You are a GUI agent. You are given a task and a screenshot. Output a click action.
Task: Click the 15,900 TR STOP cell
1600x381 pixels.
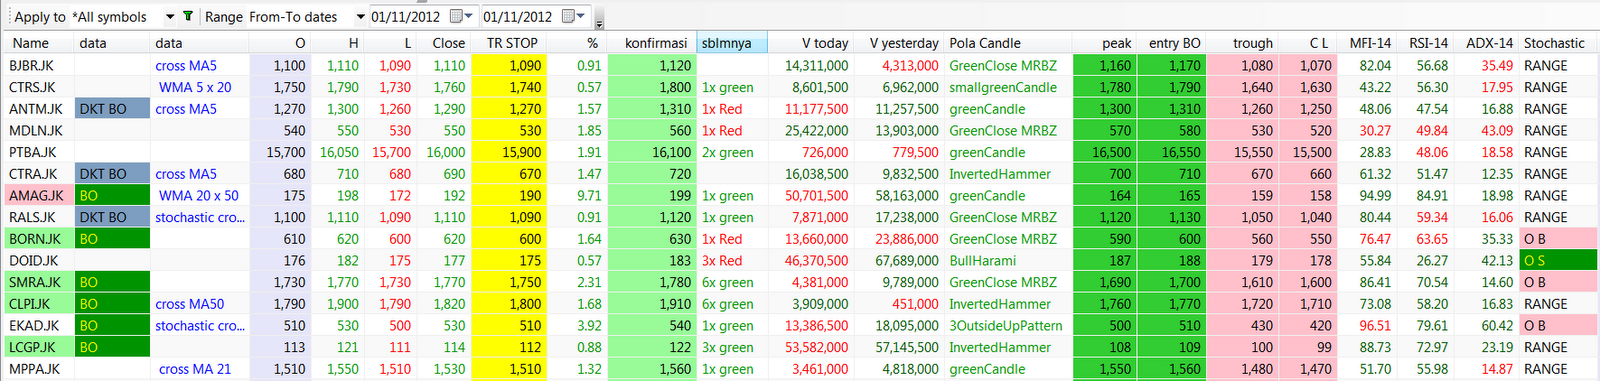[509, 152]
